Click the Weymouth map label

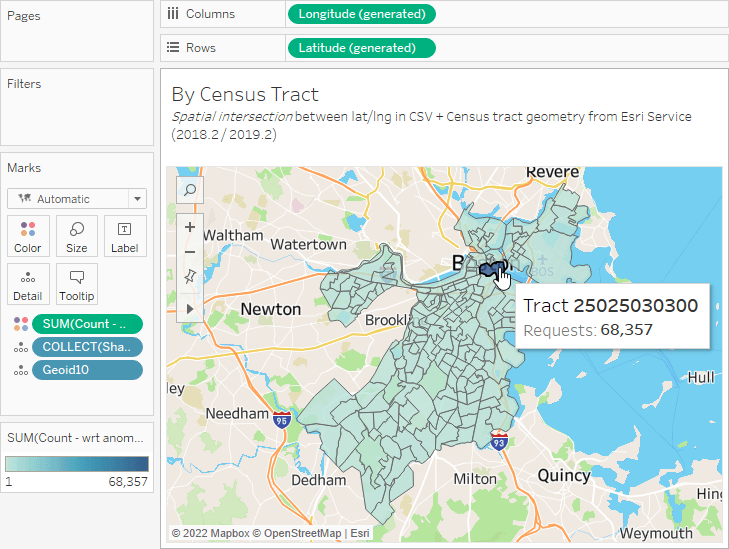coord(656,533)
